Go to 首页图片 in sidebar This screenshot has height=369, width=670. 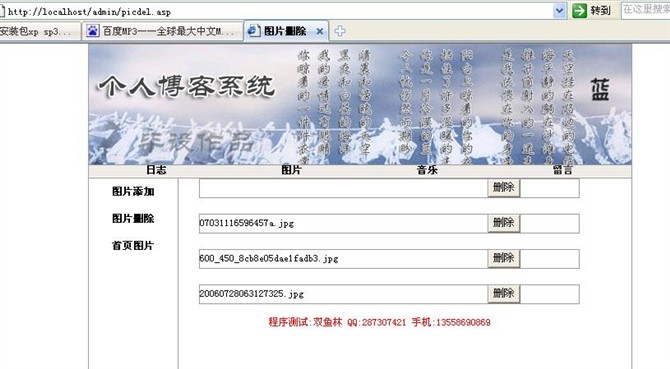133,246
